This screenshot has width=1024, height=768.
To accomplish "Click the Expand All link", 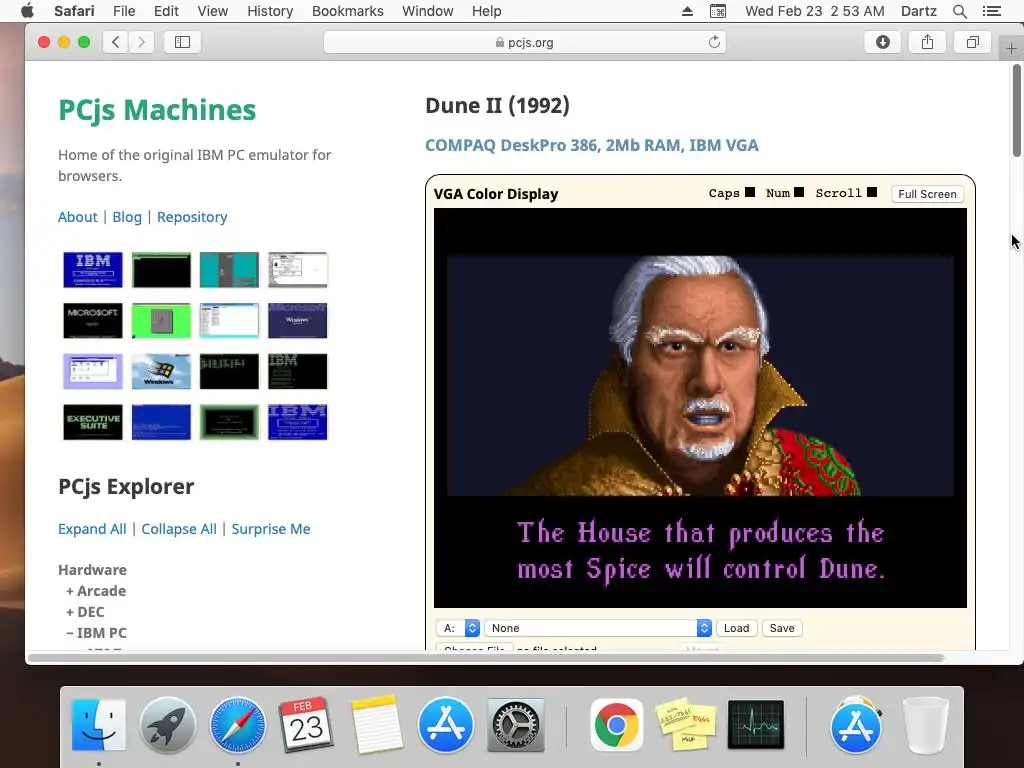I will (92, 529).
